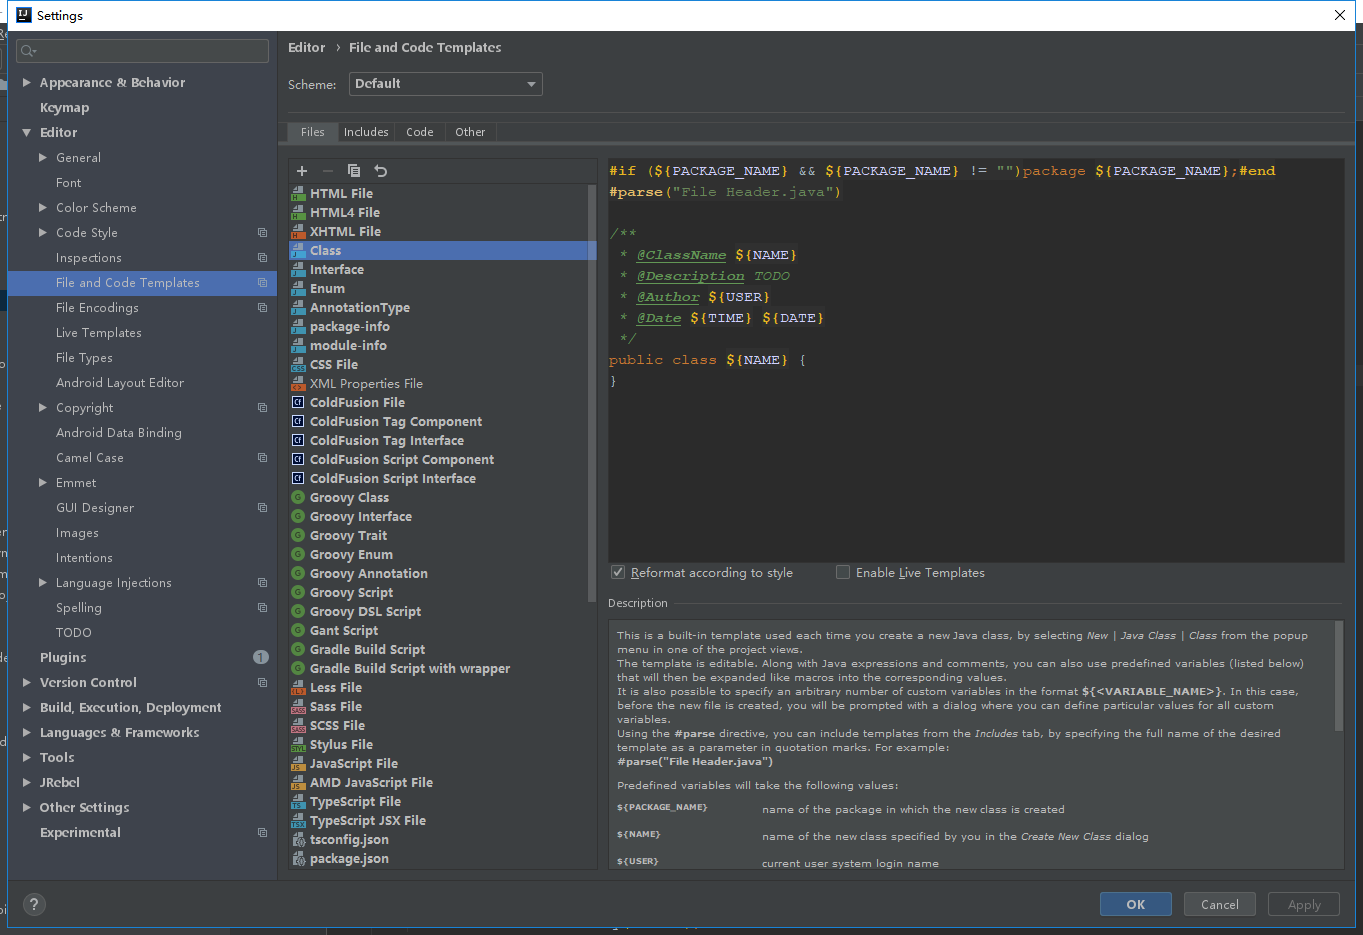Click the Stylus File icon
Image resolution: width=1363 pixels, height=935 pixels.
tap(298, 745)
